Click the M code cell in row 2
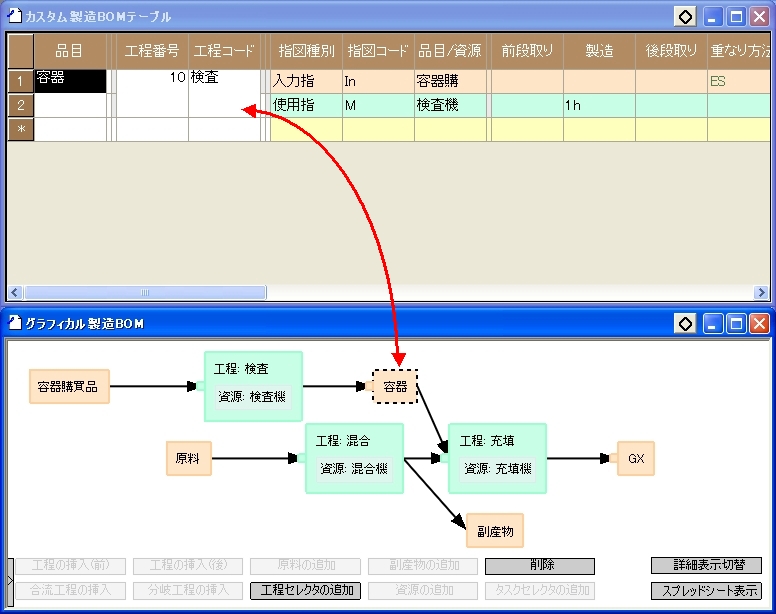 tap(379, 105)
